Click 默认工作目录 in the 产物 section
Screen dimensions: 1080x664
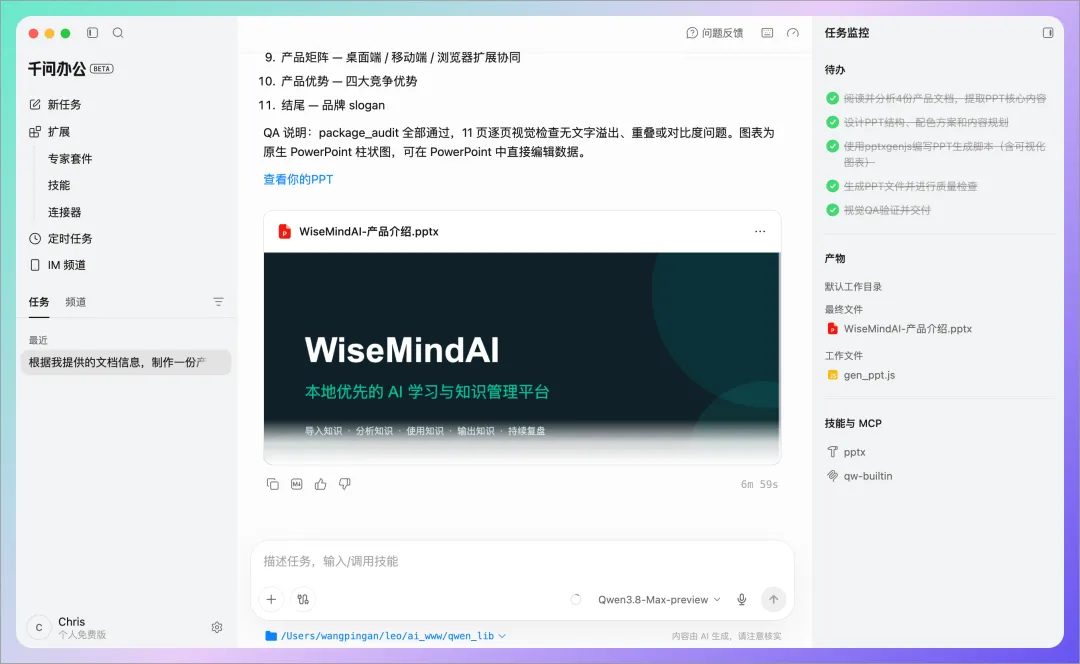853,287
